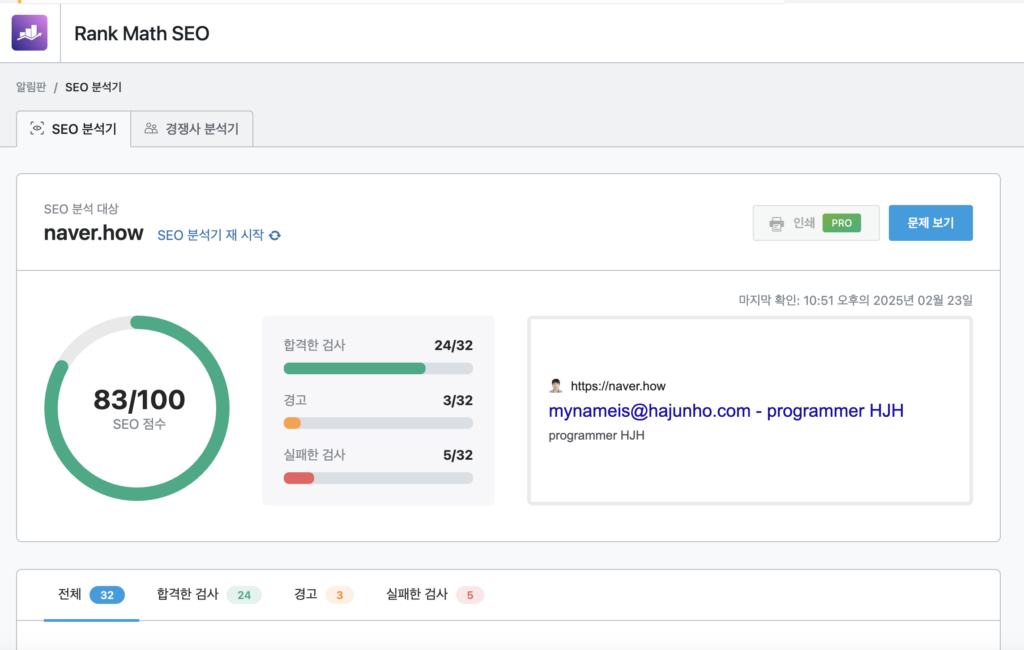This screenshot has height=650, width=1024.
Task: Click the site favicon beside https://naver.how
Action: pos(556,385)
